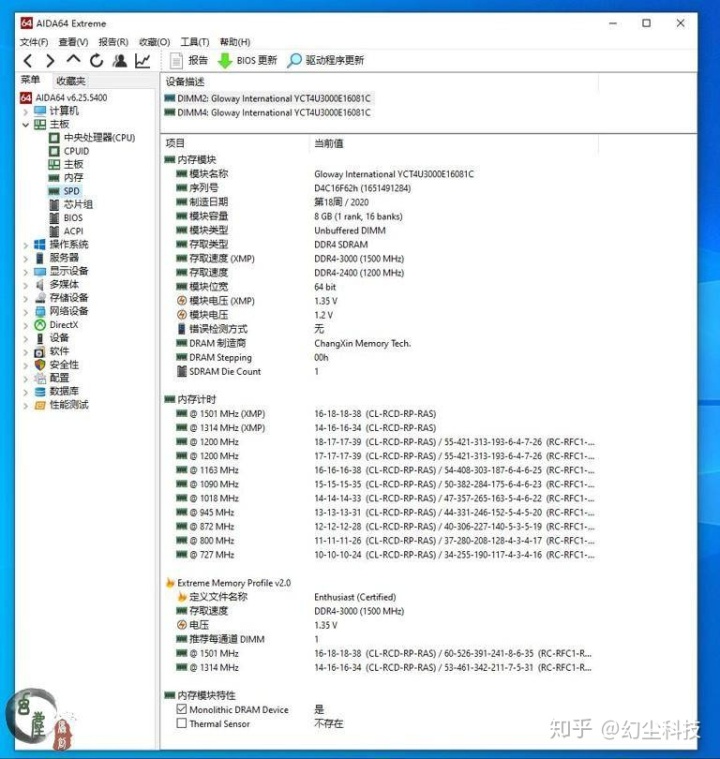Open the 报告(R) menu

click(113, 42)
